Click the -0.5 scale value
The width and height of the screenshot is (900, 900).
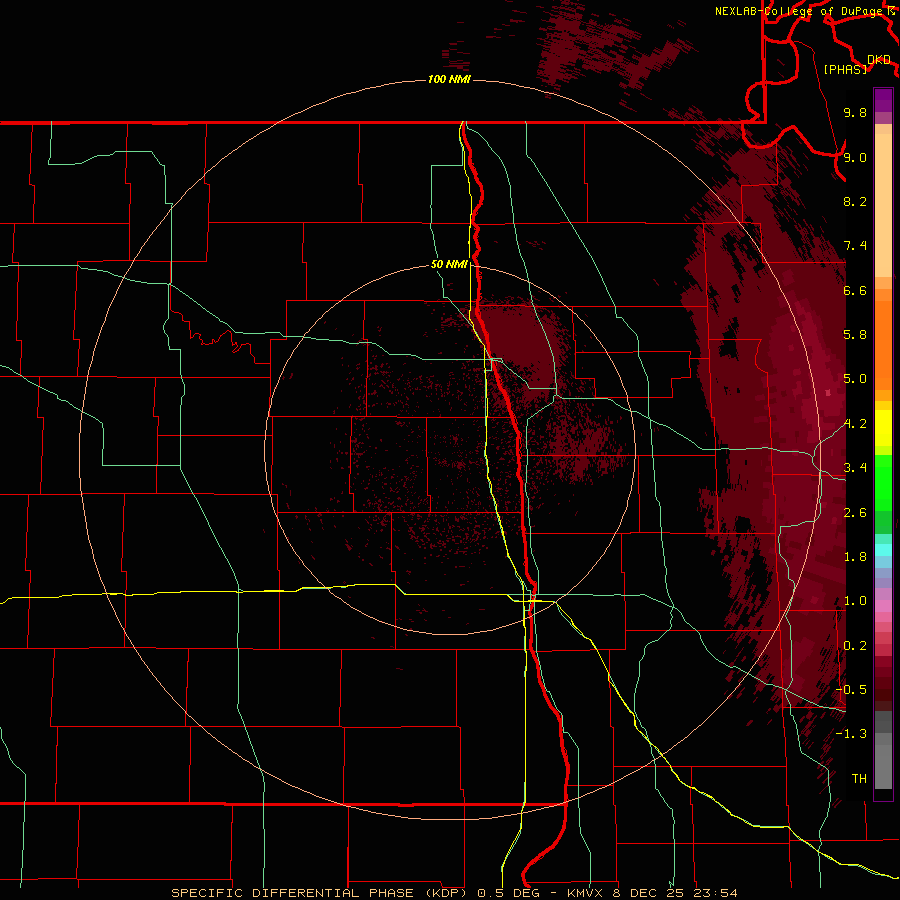tap(851, 690)
